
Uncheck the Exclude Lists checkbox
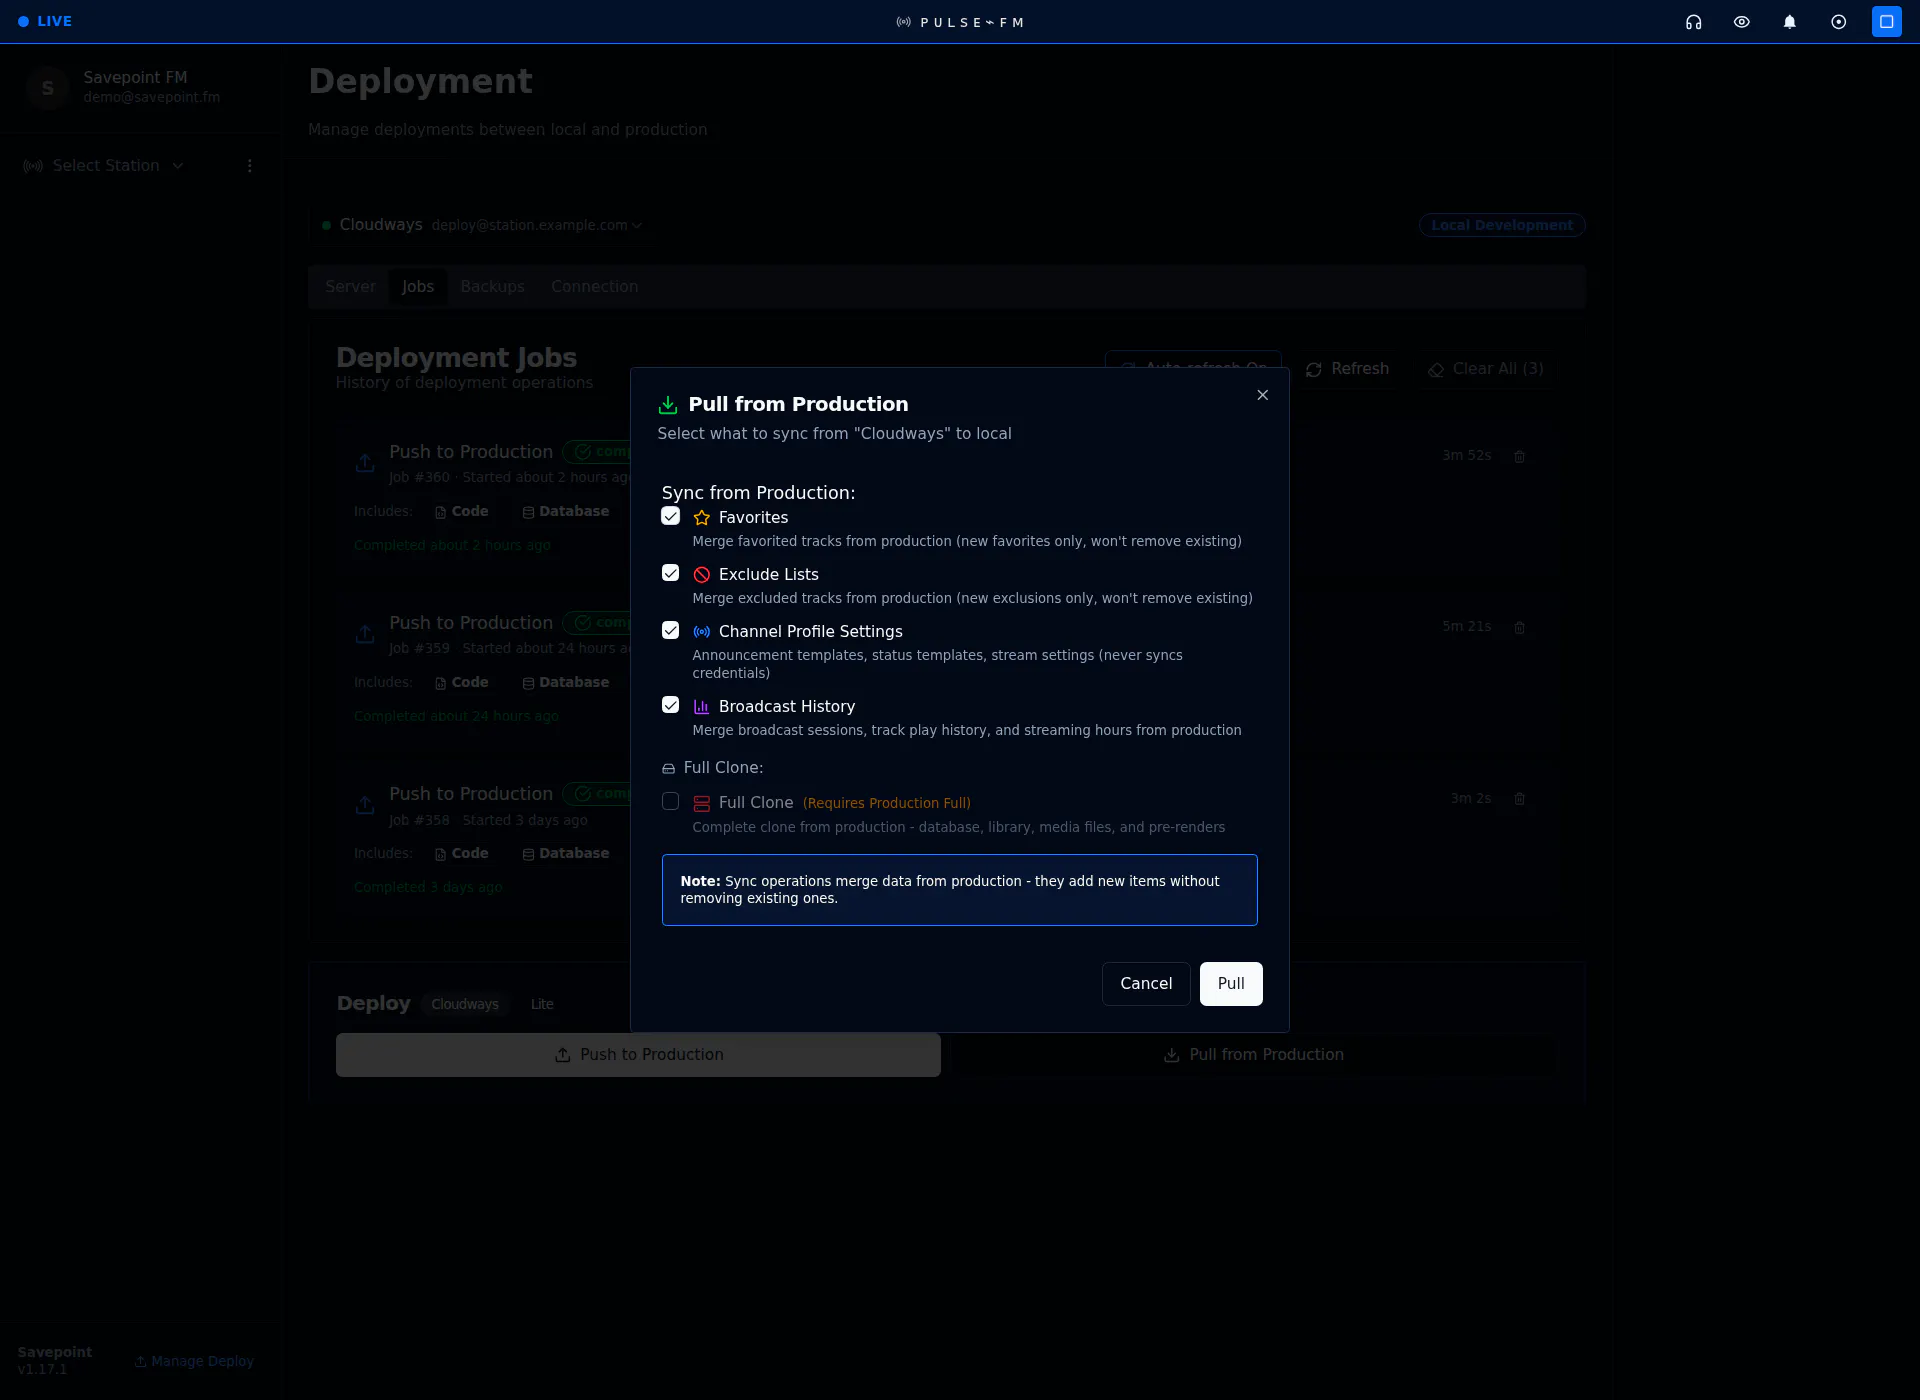pos(670,573)
